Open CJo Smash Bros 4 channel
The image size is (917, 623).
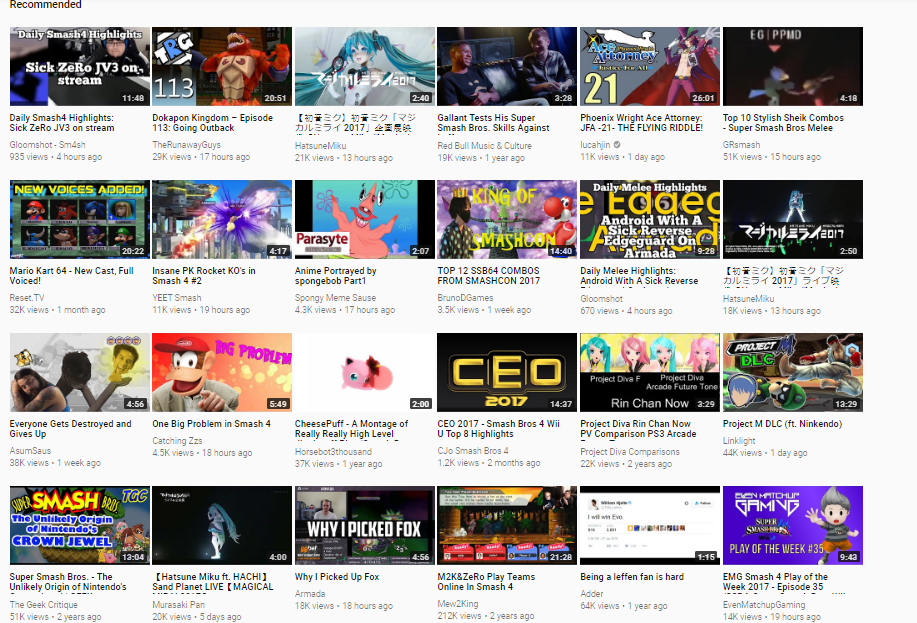tap(473, 451)
